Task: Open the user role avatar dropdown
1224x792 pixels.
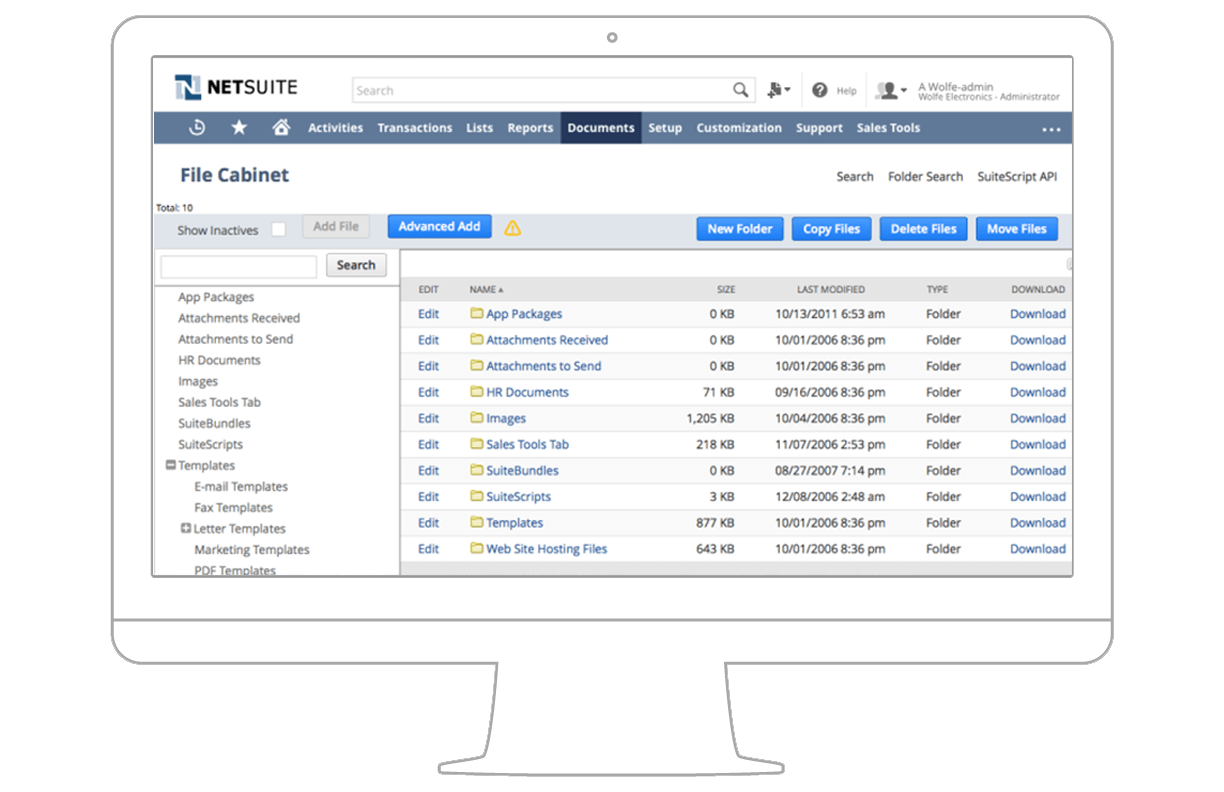Action: 890,91
